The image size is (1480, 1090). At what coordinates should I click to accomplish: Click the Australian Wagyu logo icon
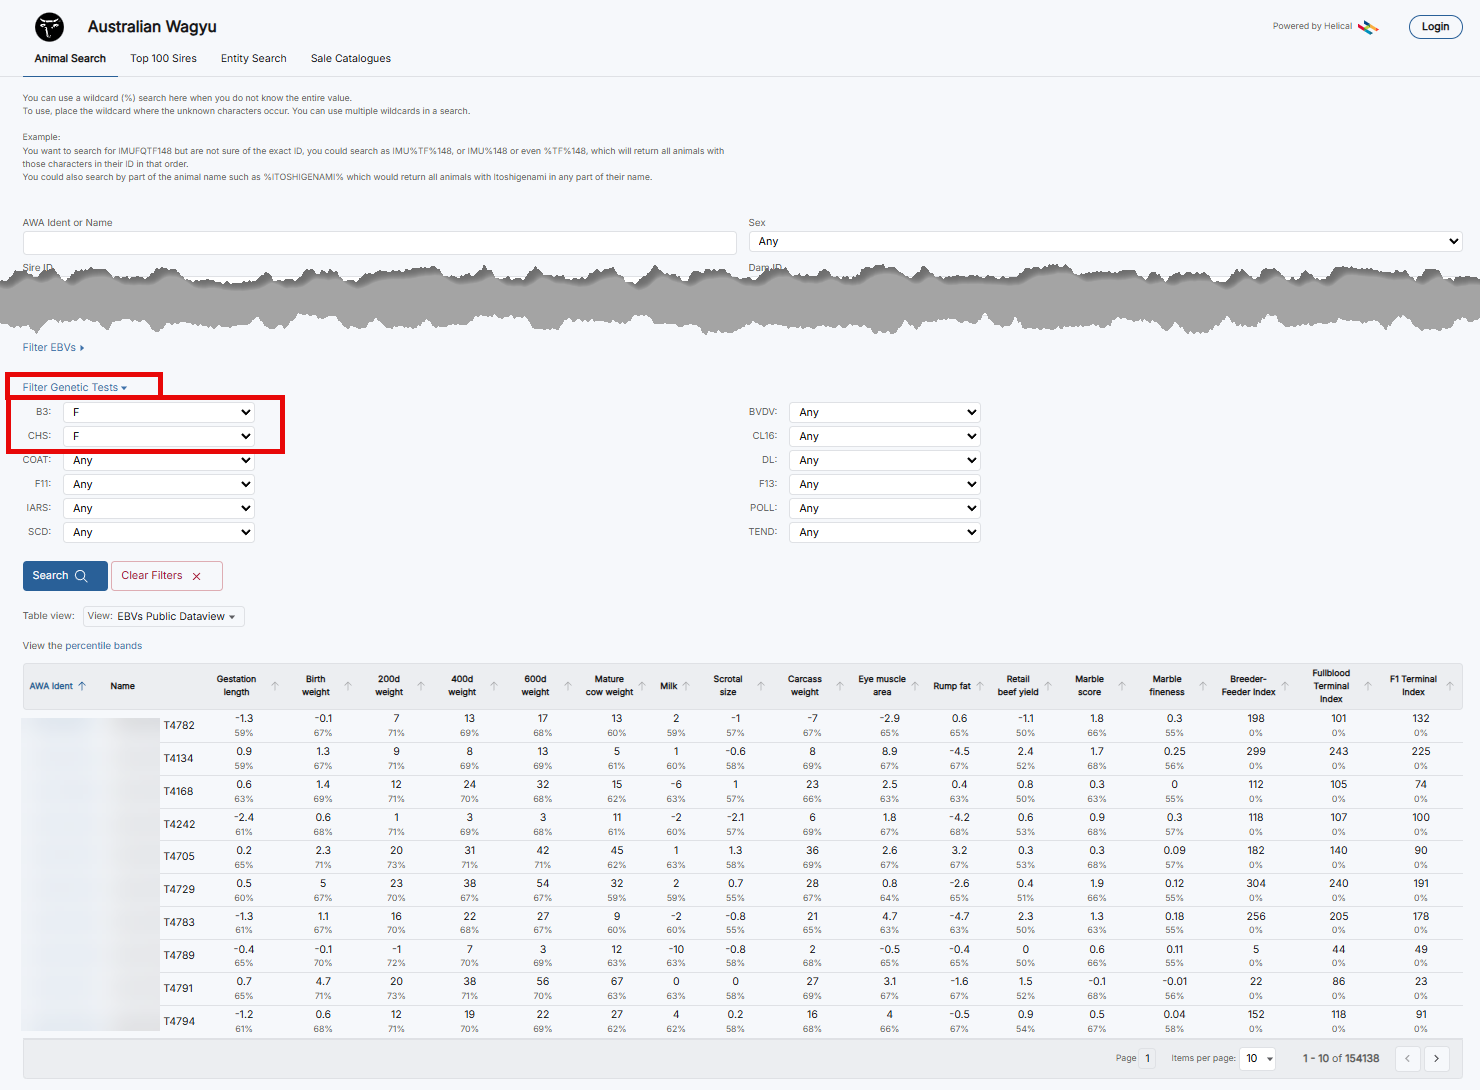tap(49, 27)
